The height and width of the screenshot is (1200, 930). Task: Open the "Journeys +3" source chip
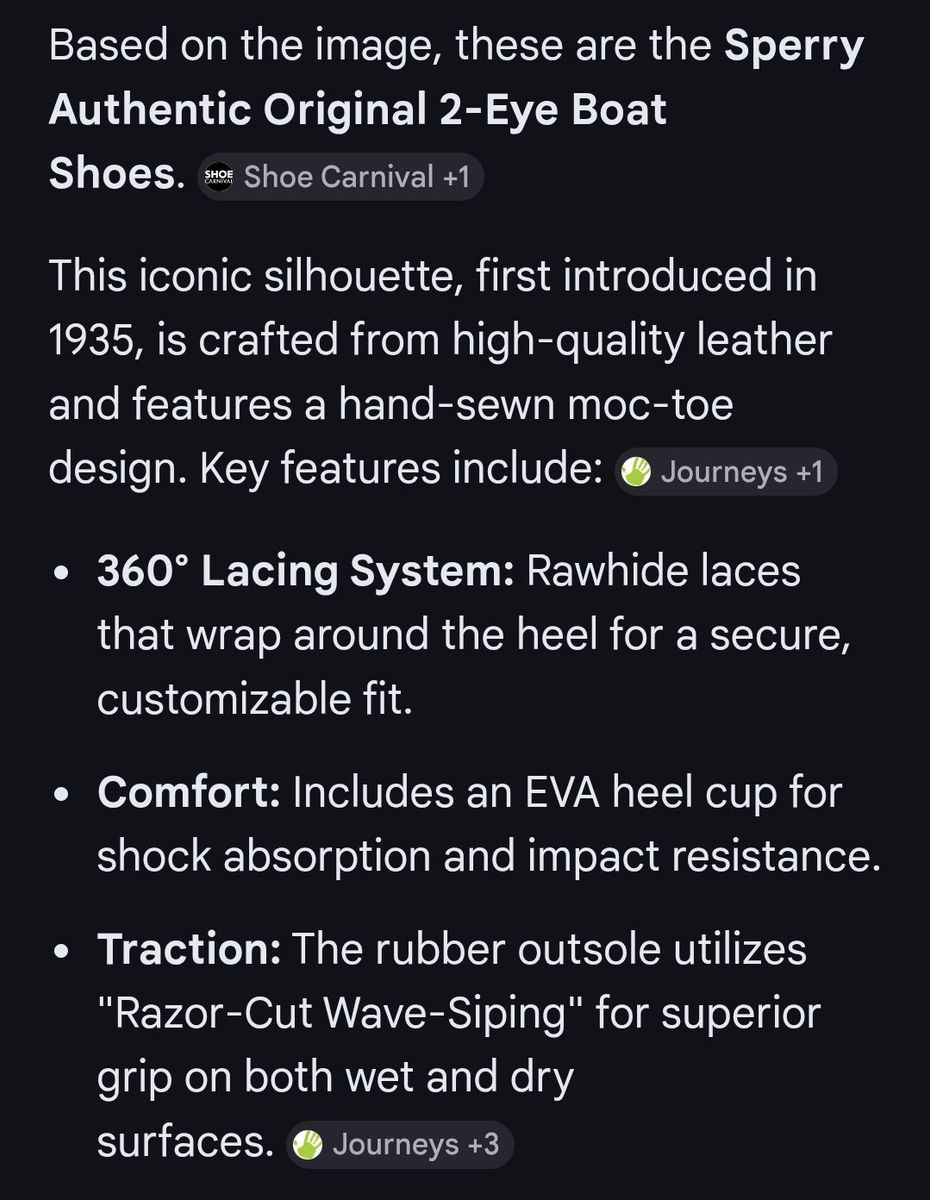click(x=400, y=1144)
